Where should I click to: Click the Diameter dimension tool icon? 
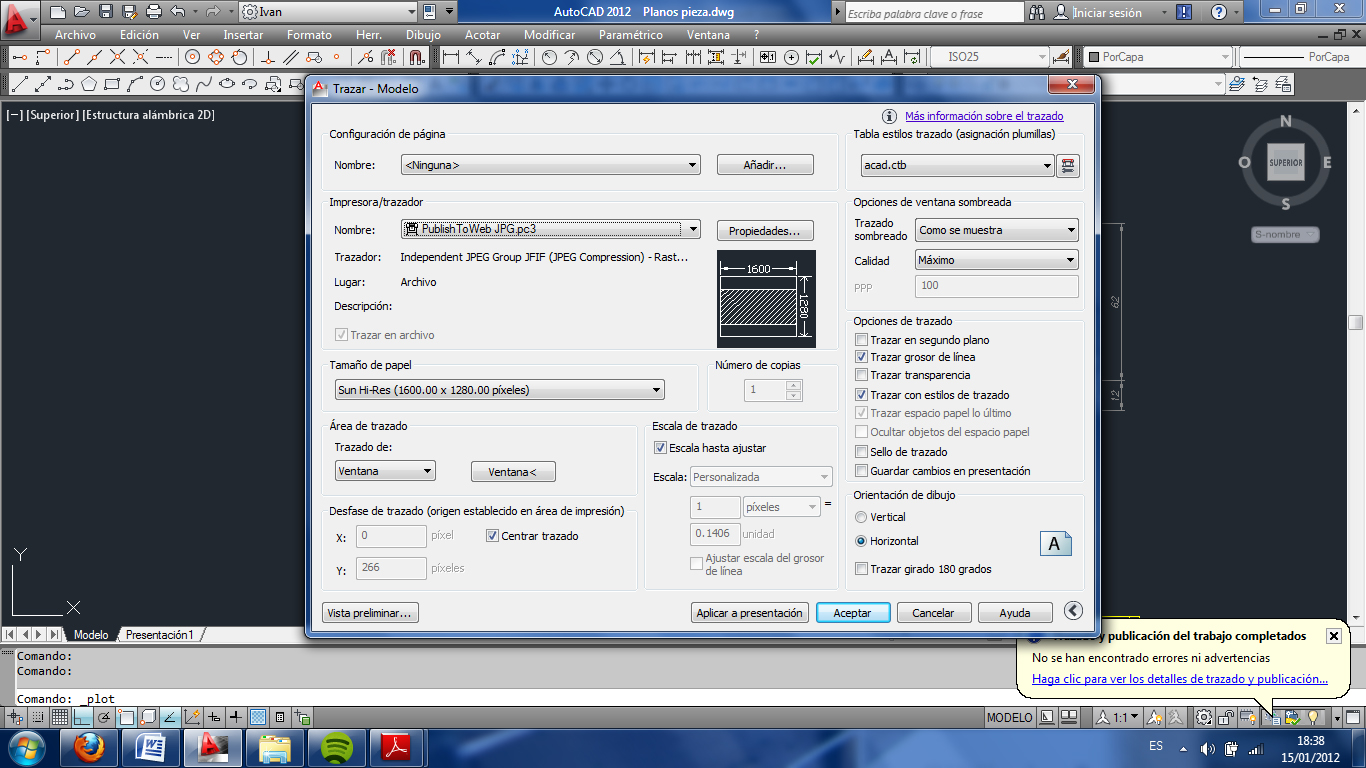tap(595, 57)
